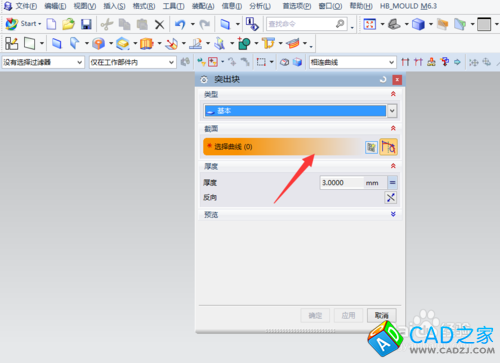Click the delete X icon in toolbar
This screenshot has height=363, width=500.
coord(160,24)
